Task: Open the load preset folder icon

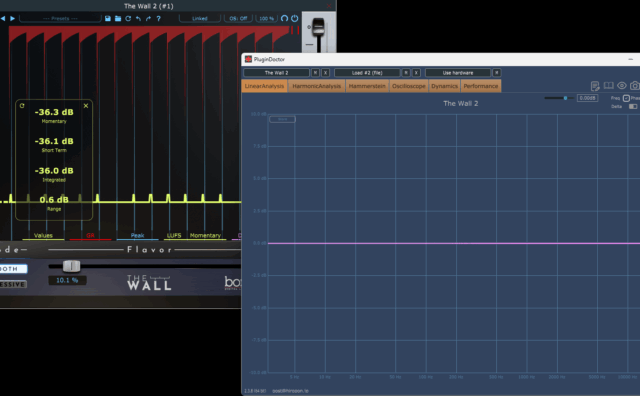Action: (x=118, y=18)
